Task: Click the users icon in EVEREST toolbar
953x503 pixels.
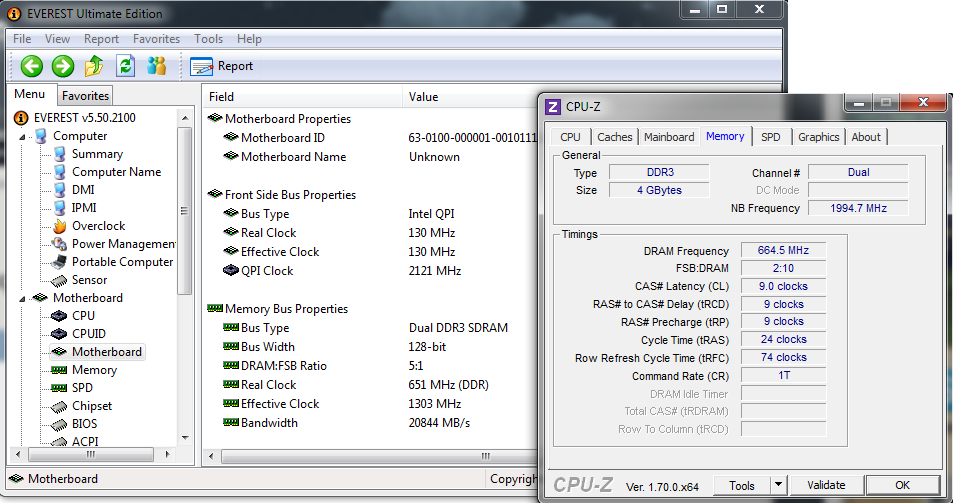Action: click(156, 66)
